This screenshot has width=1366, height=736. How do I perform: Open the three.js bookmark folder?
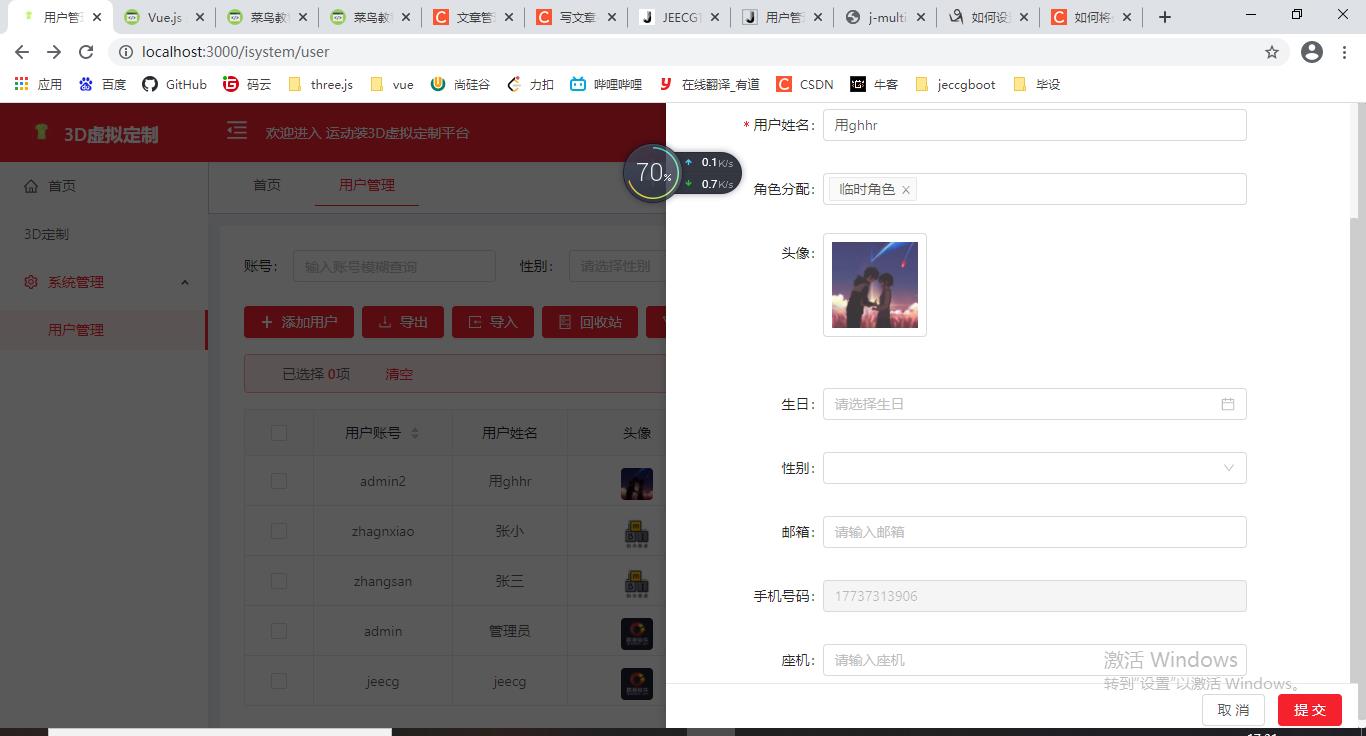[x=320, y=84]
